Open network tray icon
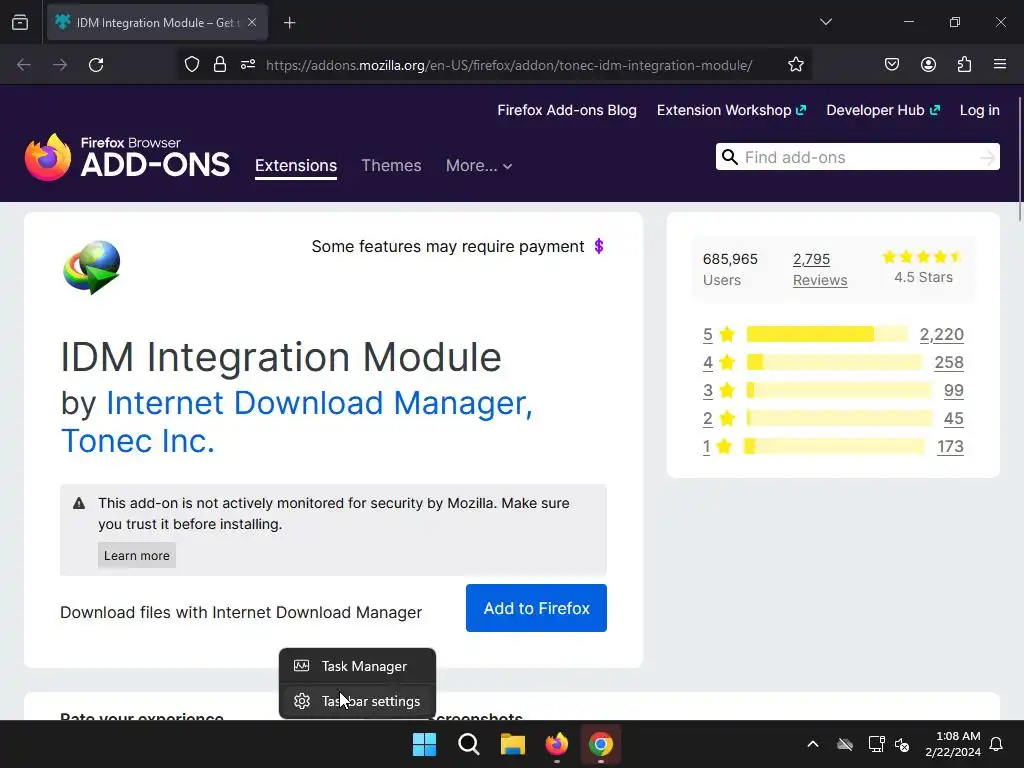The image size is (1024, 768). click(876, 744)
